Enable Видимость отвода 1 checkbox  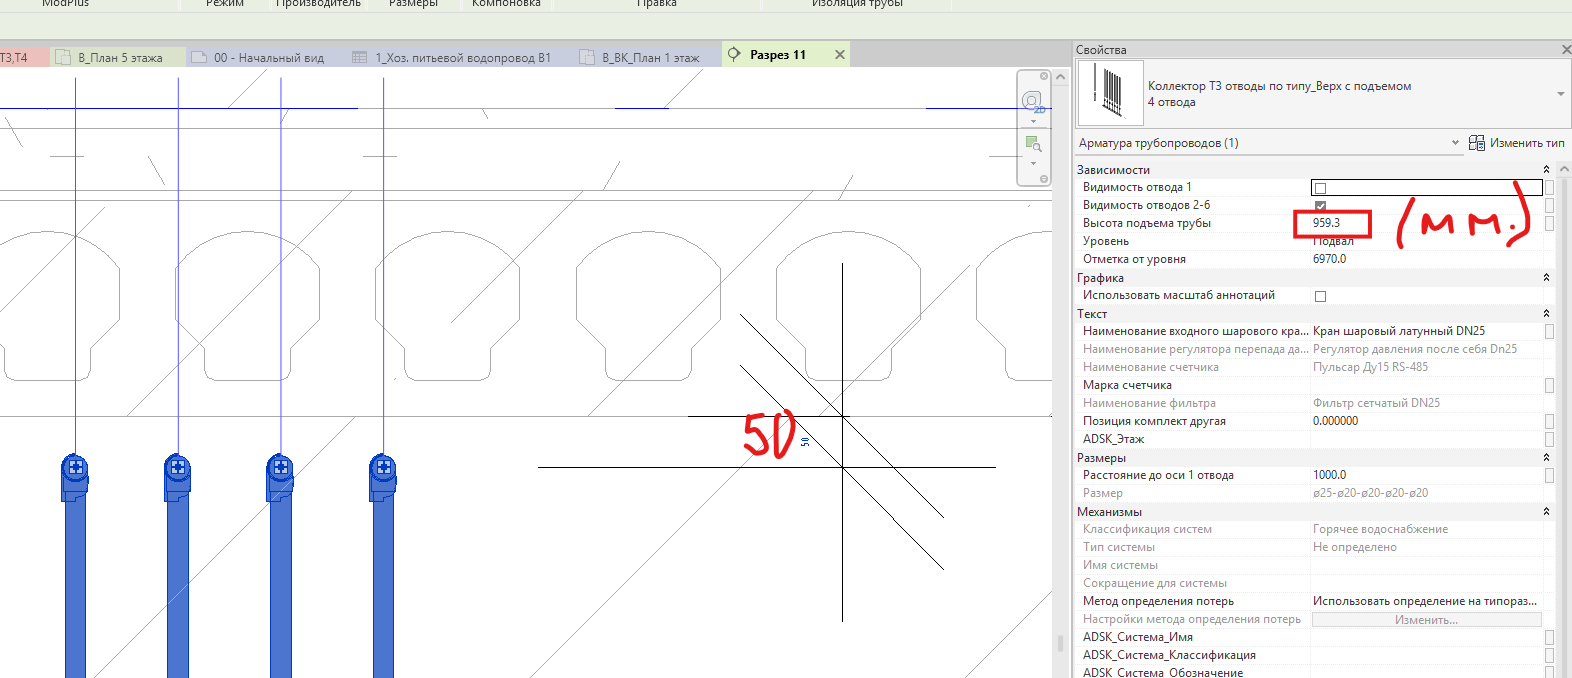coord(1320,188)
